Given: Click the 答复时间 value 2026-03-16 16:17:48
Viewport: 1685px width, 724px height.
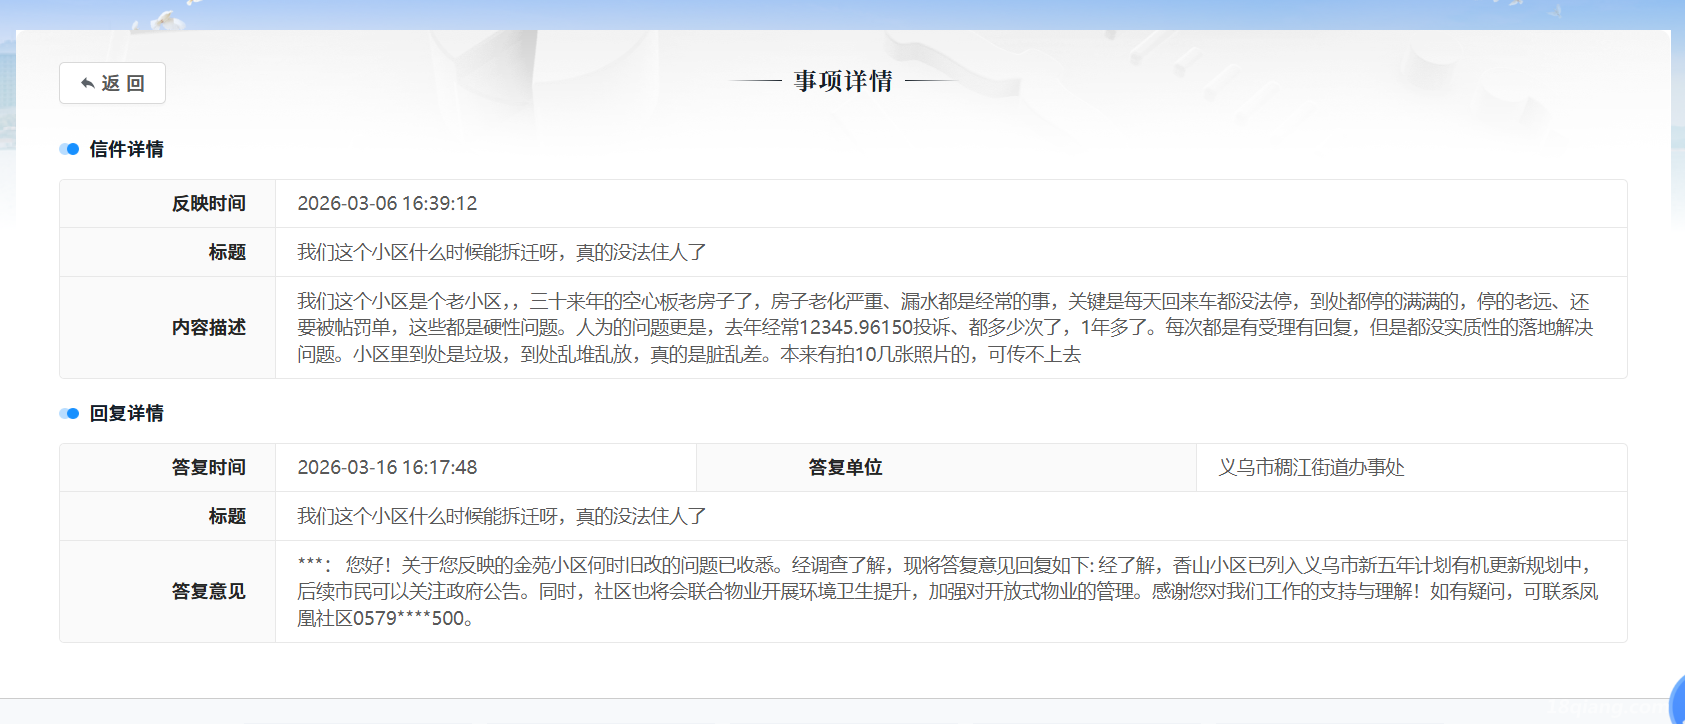Looking at the screenshot, I should (387, 467).
